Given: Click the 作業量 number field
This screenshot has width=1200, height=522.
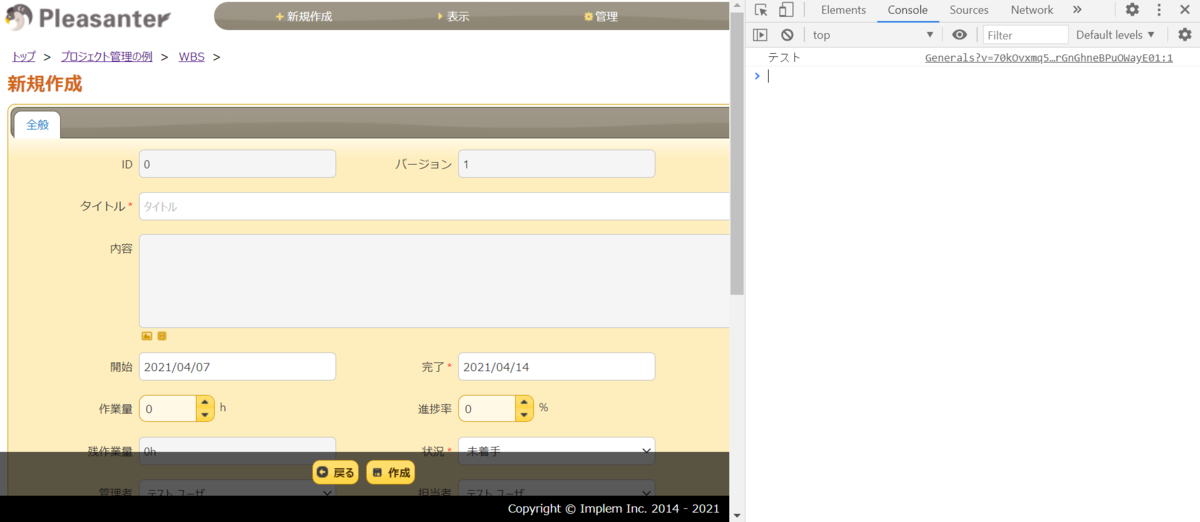Looking at the screenshot, I should click(168, 408).
